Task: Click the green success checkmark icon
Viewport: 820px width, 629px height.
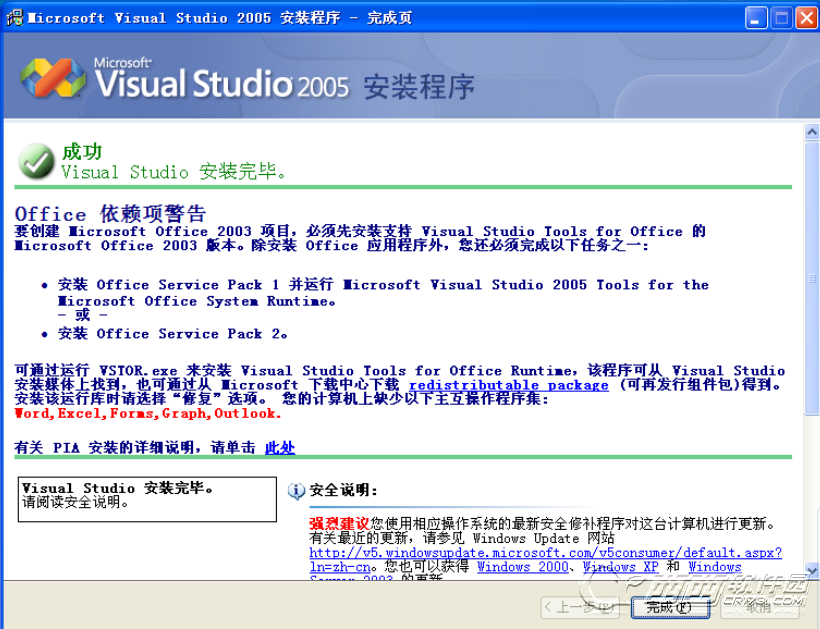Action: 36,161
